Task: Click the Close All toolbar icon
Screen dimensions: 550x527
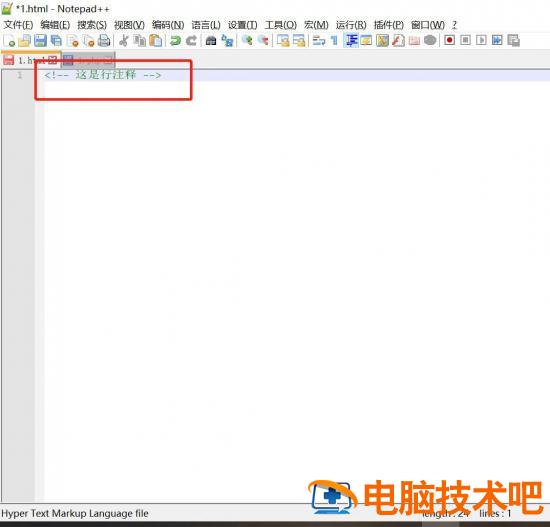Action: coord(88,41)
